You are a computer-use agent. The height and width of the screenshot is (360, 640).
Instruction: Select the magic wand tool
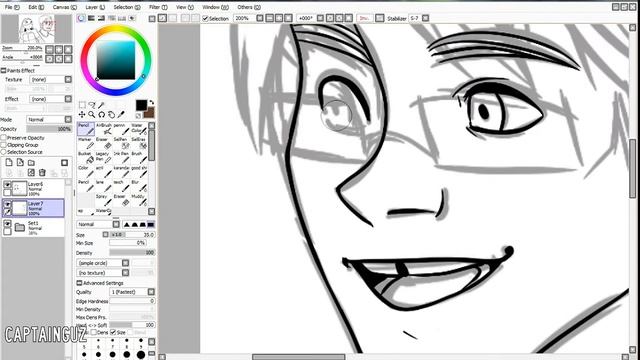pyautogui.click(x=101, y=105)
